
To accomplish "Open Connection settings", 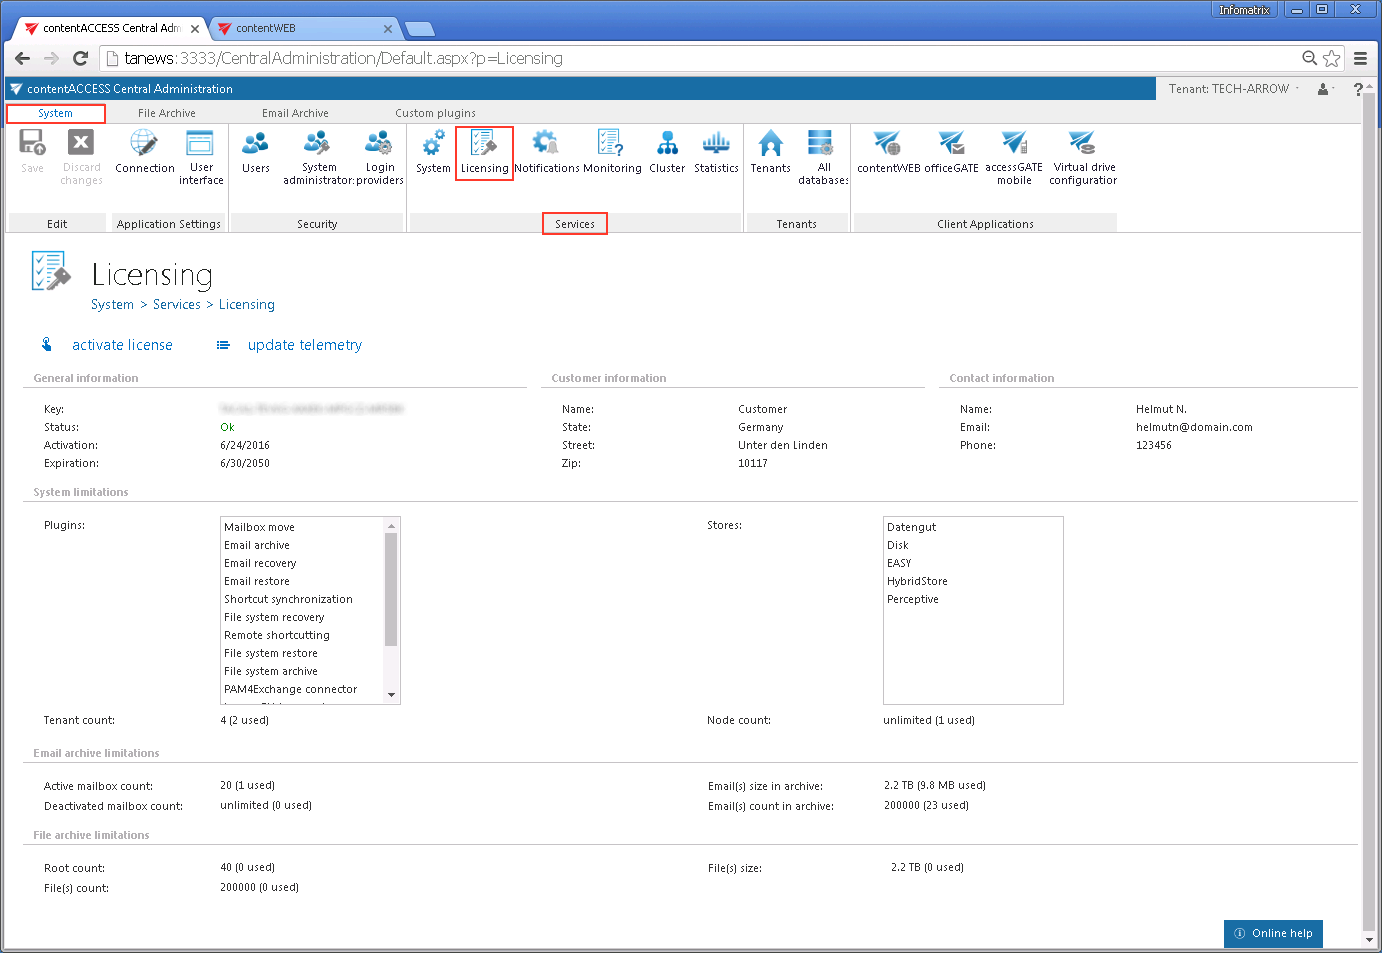I will point(145,151).
